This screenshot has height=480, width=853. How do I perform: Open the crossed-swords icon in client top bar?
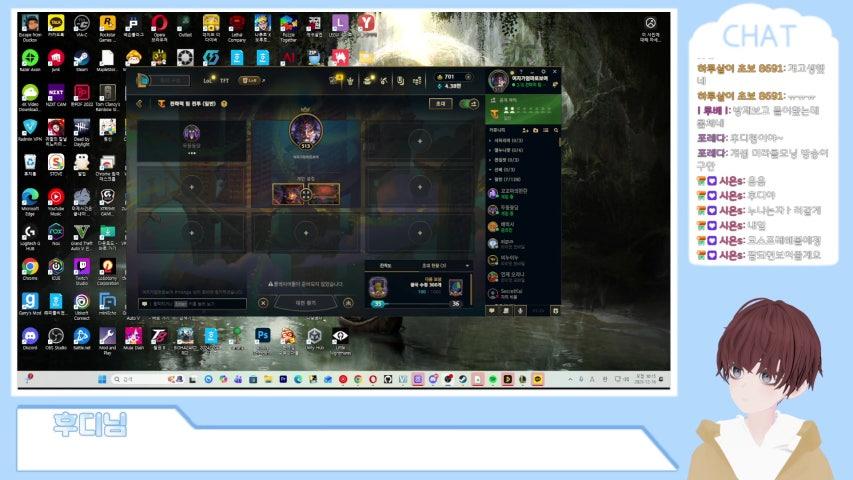tap(384, 81)
